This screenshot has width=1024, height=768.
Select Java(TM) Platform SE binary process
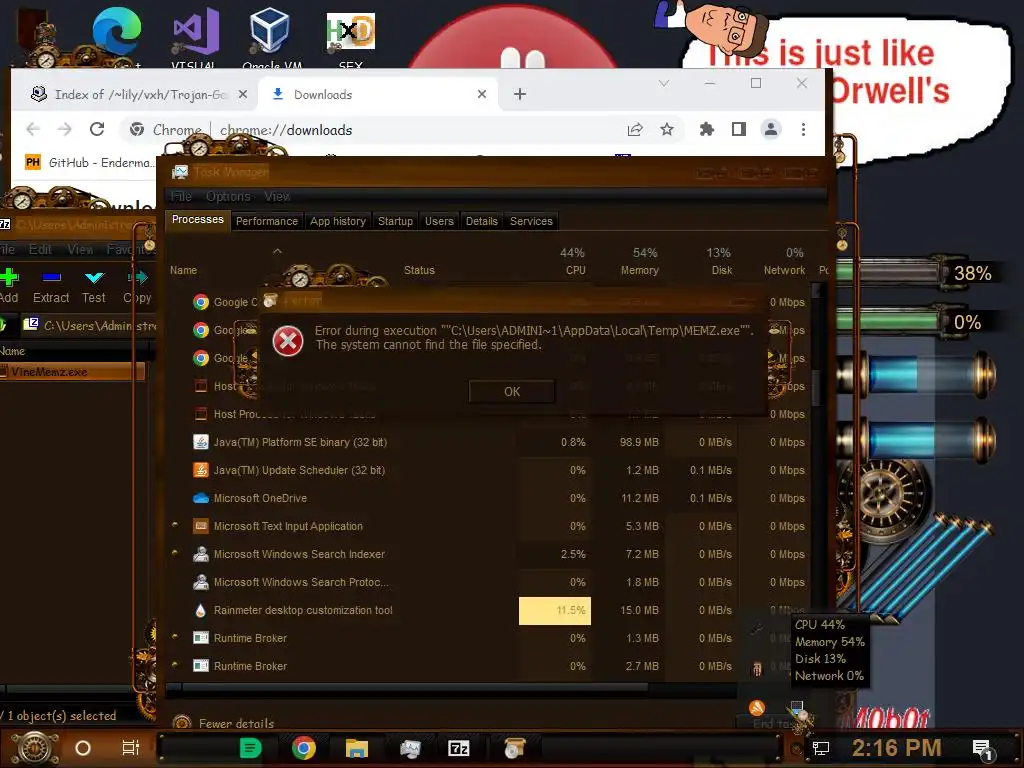click(490, 442)
